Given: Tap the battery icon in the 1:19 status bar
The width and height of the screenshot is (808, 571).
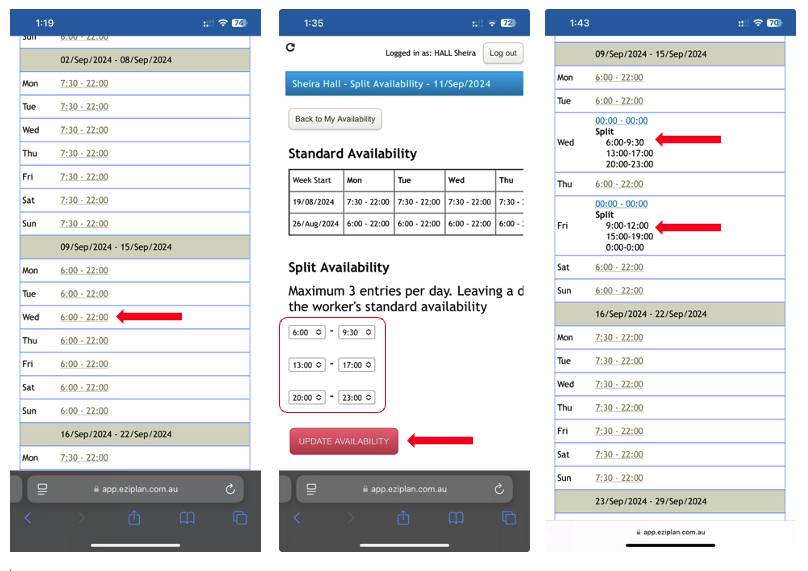Looking at the screenshot, I should click(x=240, y=23).
